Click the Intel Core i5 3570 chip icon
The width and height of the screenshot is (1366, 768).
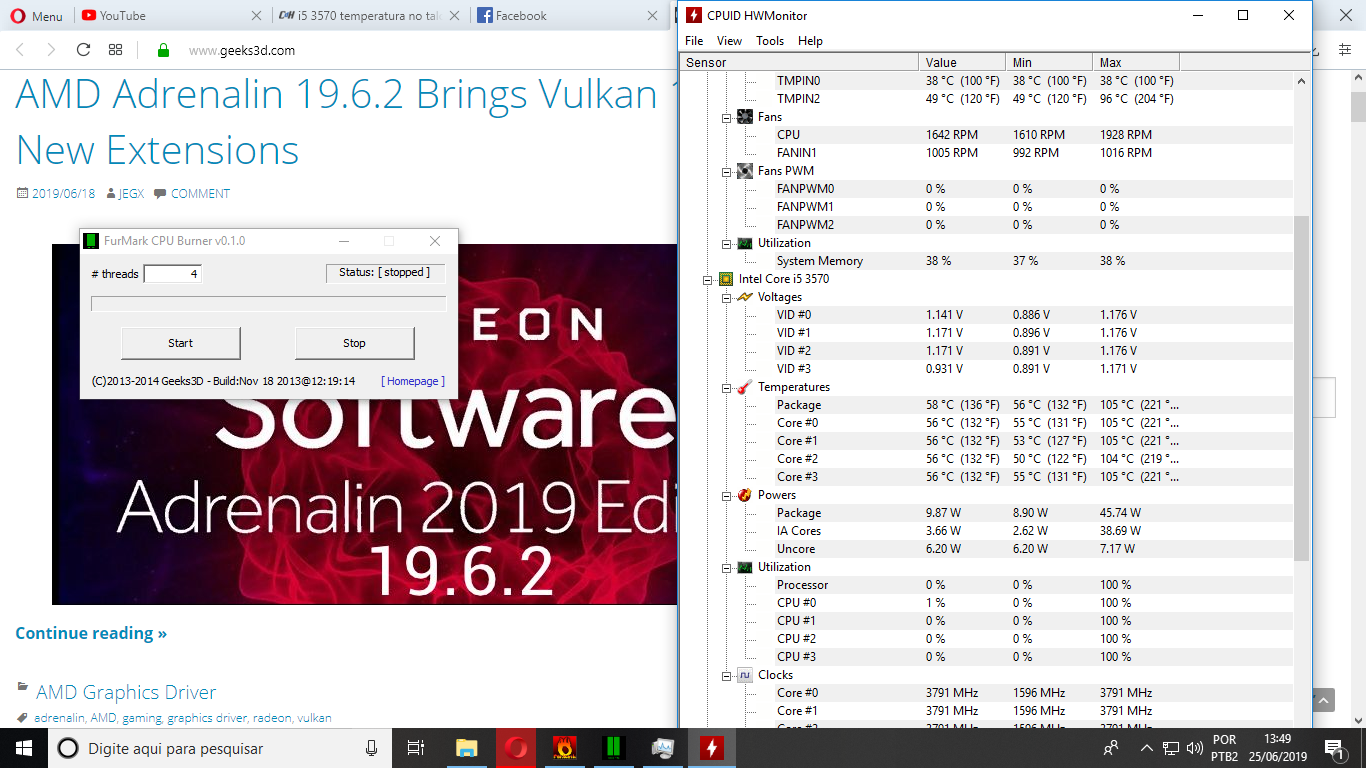[727, 279]
